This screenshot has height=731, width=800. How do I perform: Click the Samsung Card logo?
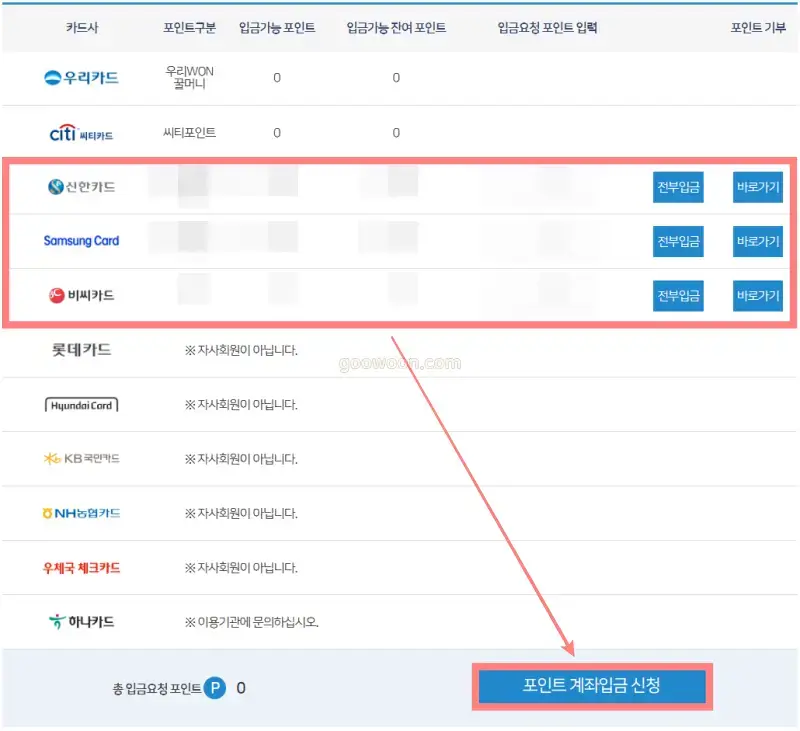tap(81, 241)
